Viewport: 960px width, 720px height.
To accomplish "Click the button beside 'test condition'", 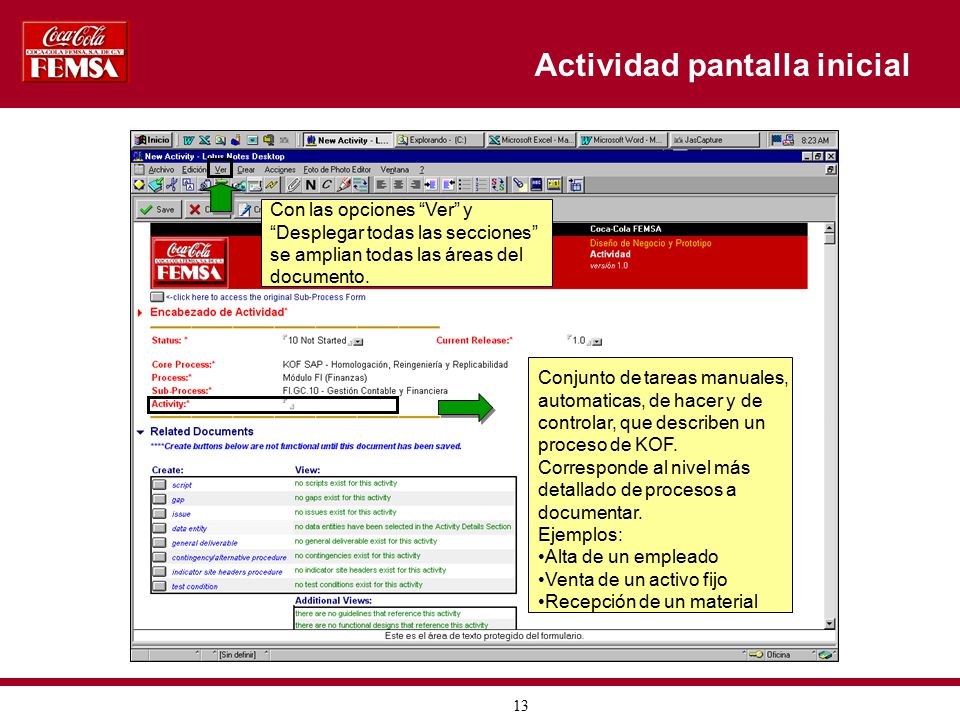I will (x=159, y=586).
